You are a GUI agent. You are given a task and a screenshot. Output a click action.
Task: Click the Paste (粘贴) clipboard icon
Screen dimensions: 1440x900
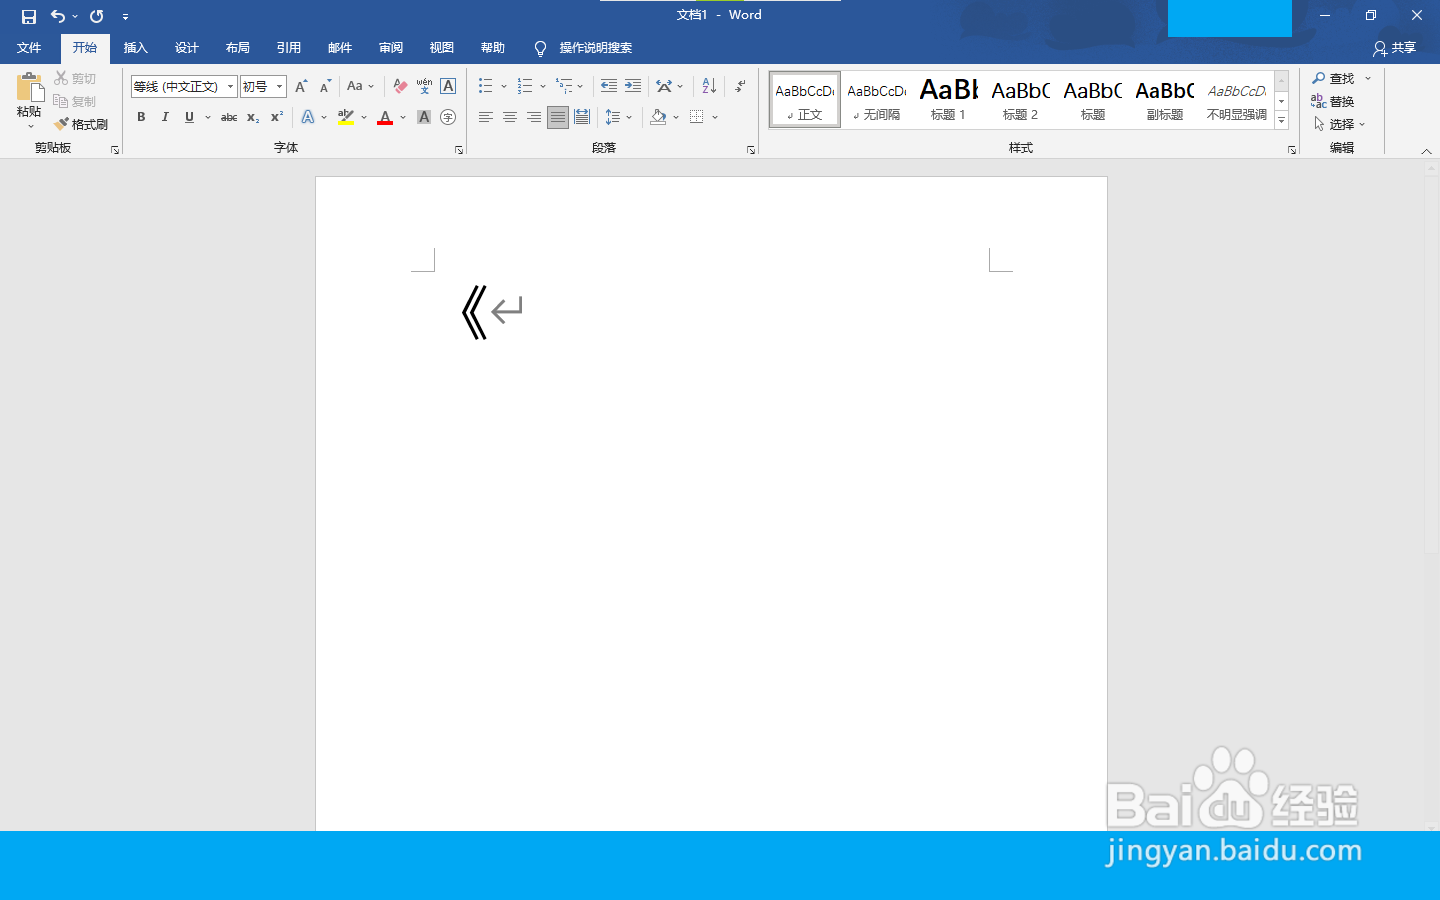click(x=30, y=88)
